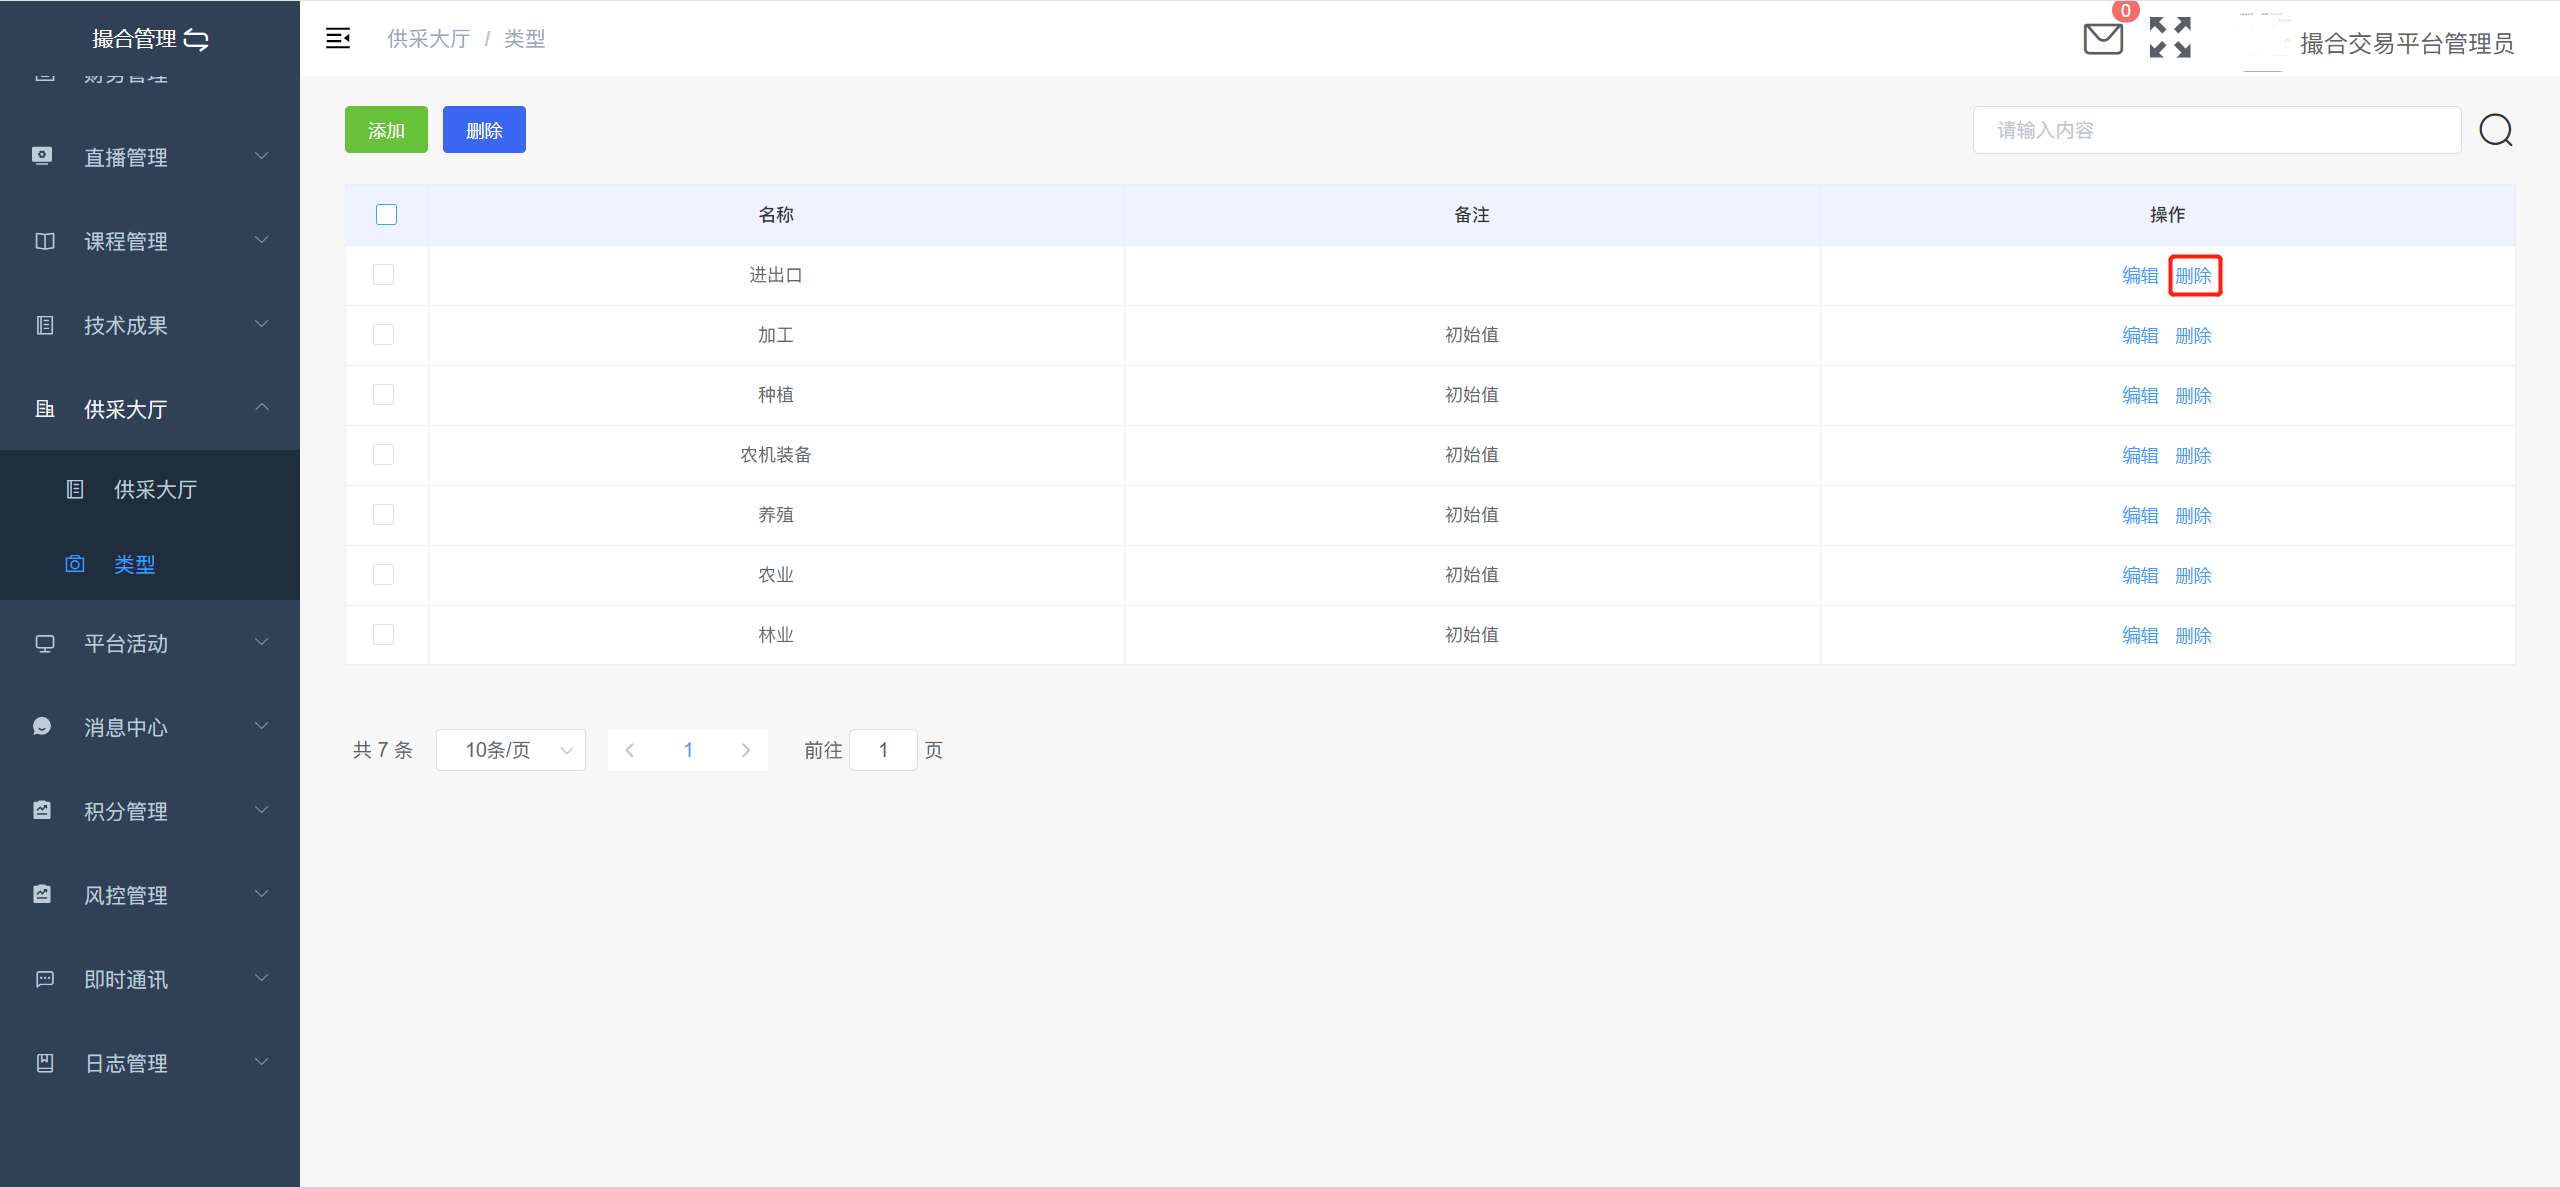This screenshot has width=2560, height=1187.
Task: Open the 供采大厅 submenu item
Action: click(x=150, y=489)
